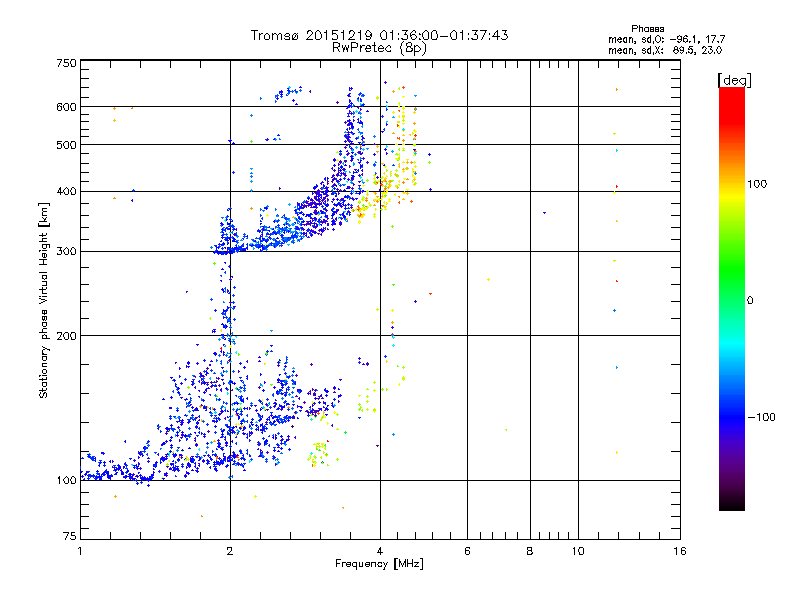Click y-axis tick label '75'
This screenshot has width=800, height=600.
click(x=70, y=536)
